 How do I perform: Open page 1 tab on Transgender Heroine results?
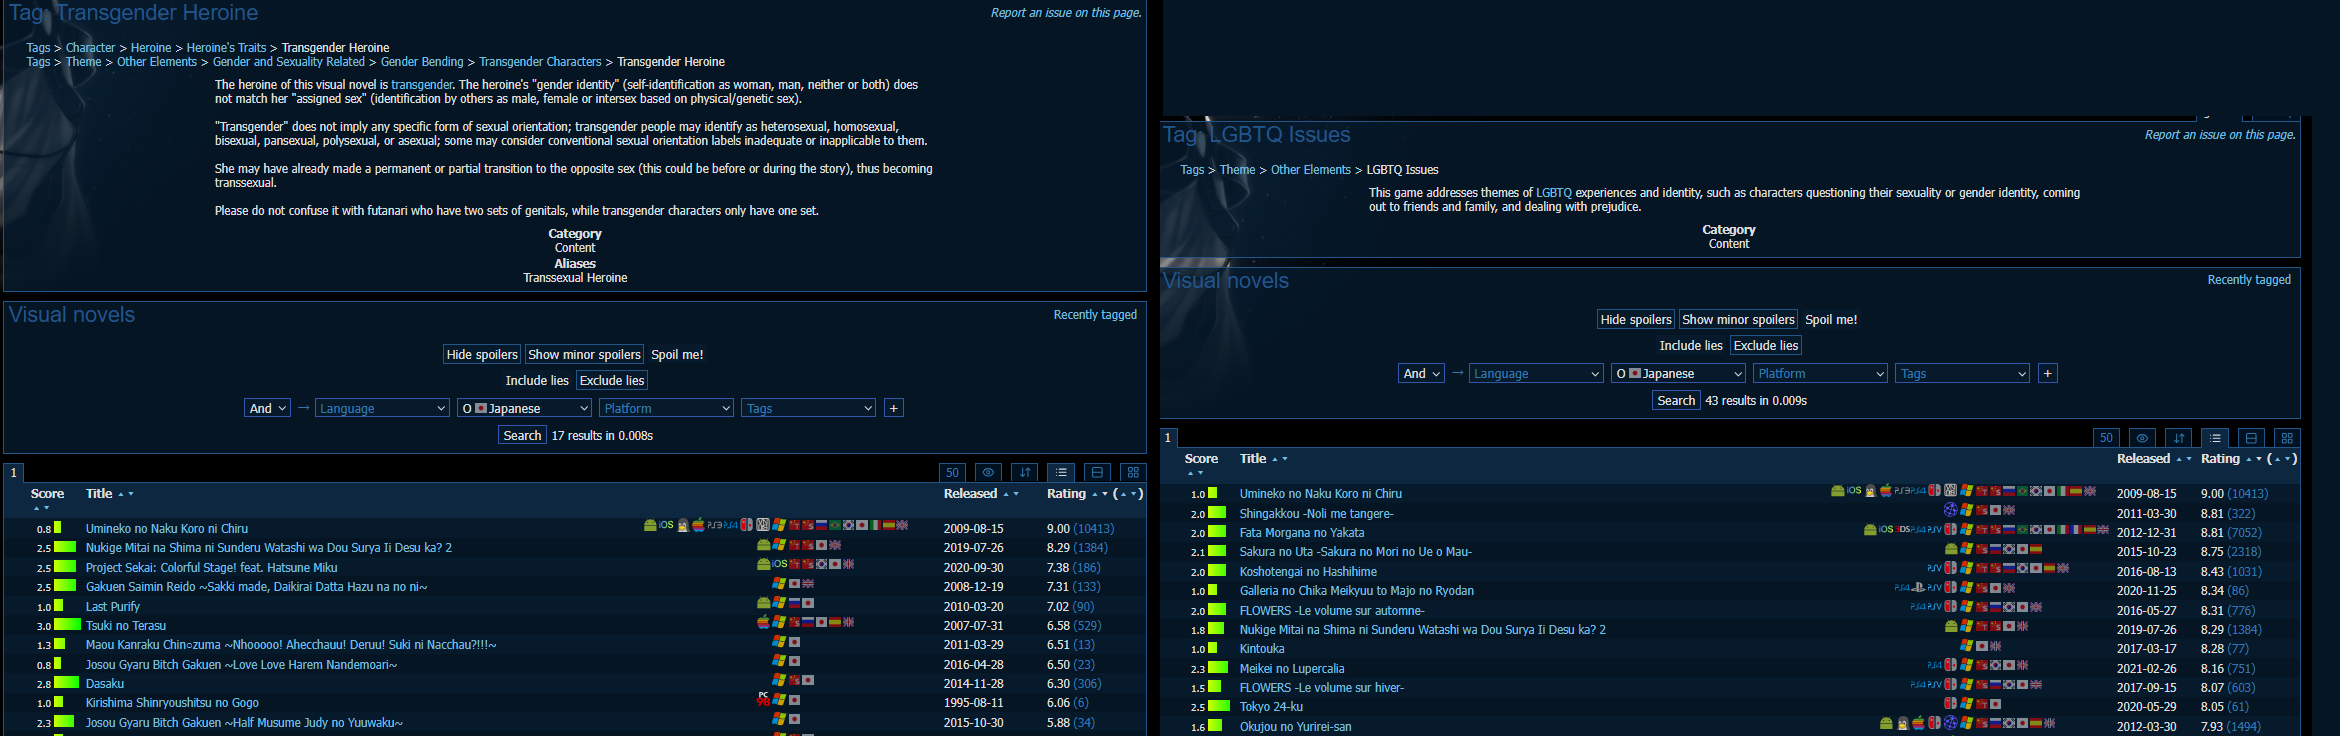(x=14, y=473)
